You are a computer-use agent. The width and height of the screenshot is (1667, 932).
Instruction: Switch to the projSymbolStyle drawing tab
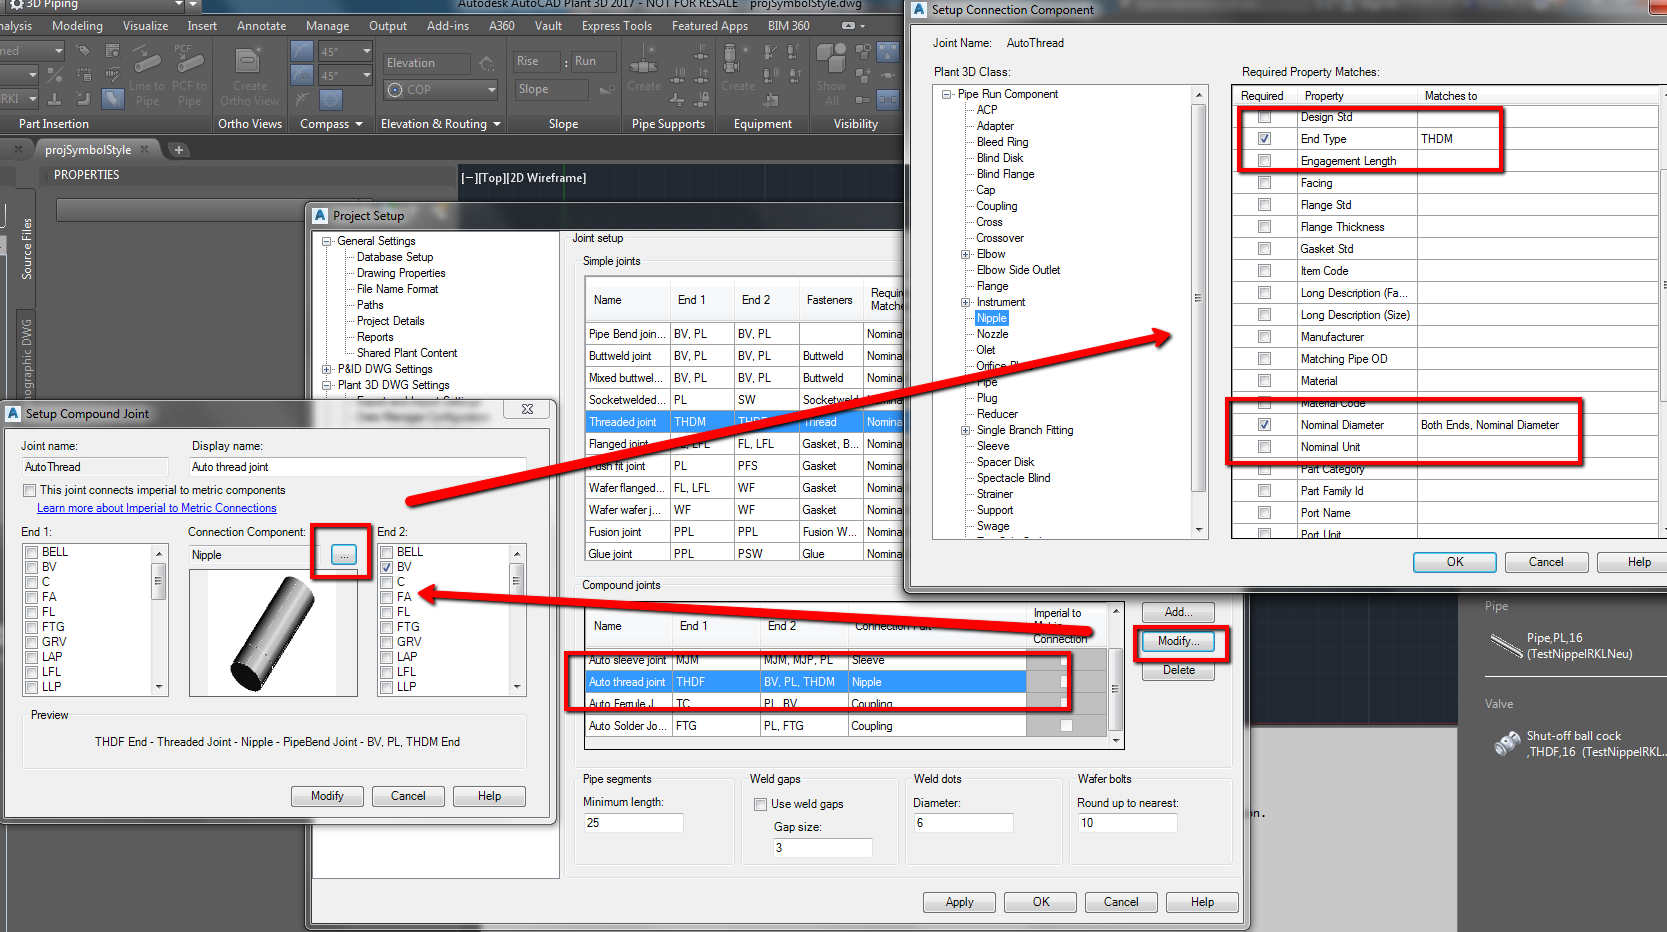(x=89, y=149)
